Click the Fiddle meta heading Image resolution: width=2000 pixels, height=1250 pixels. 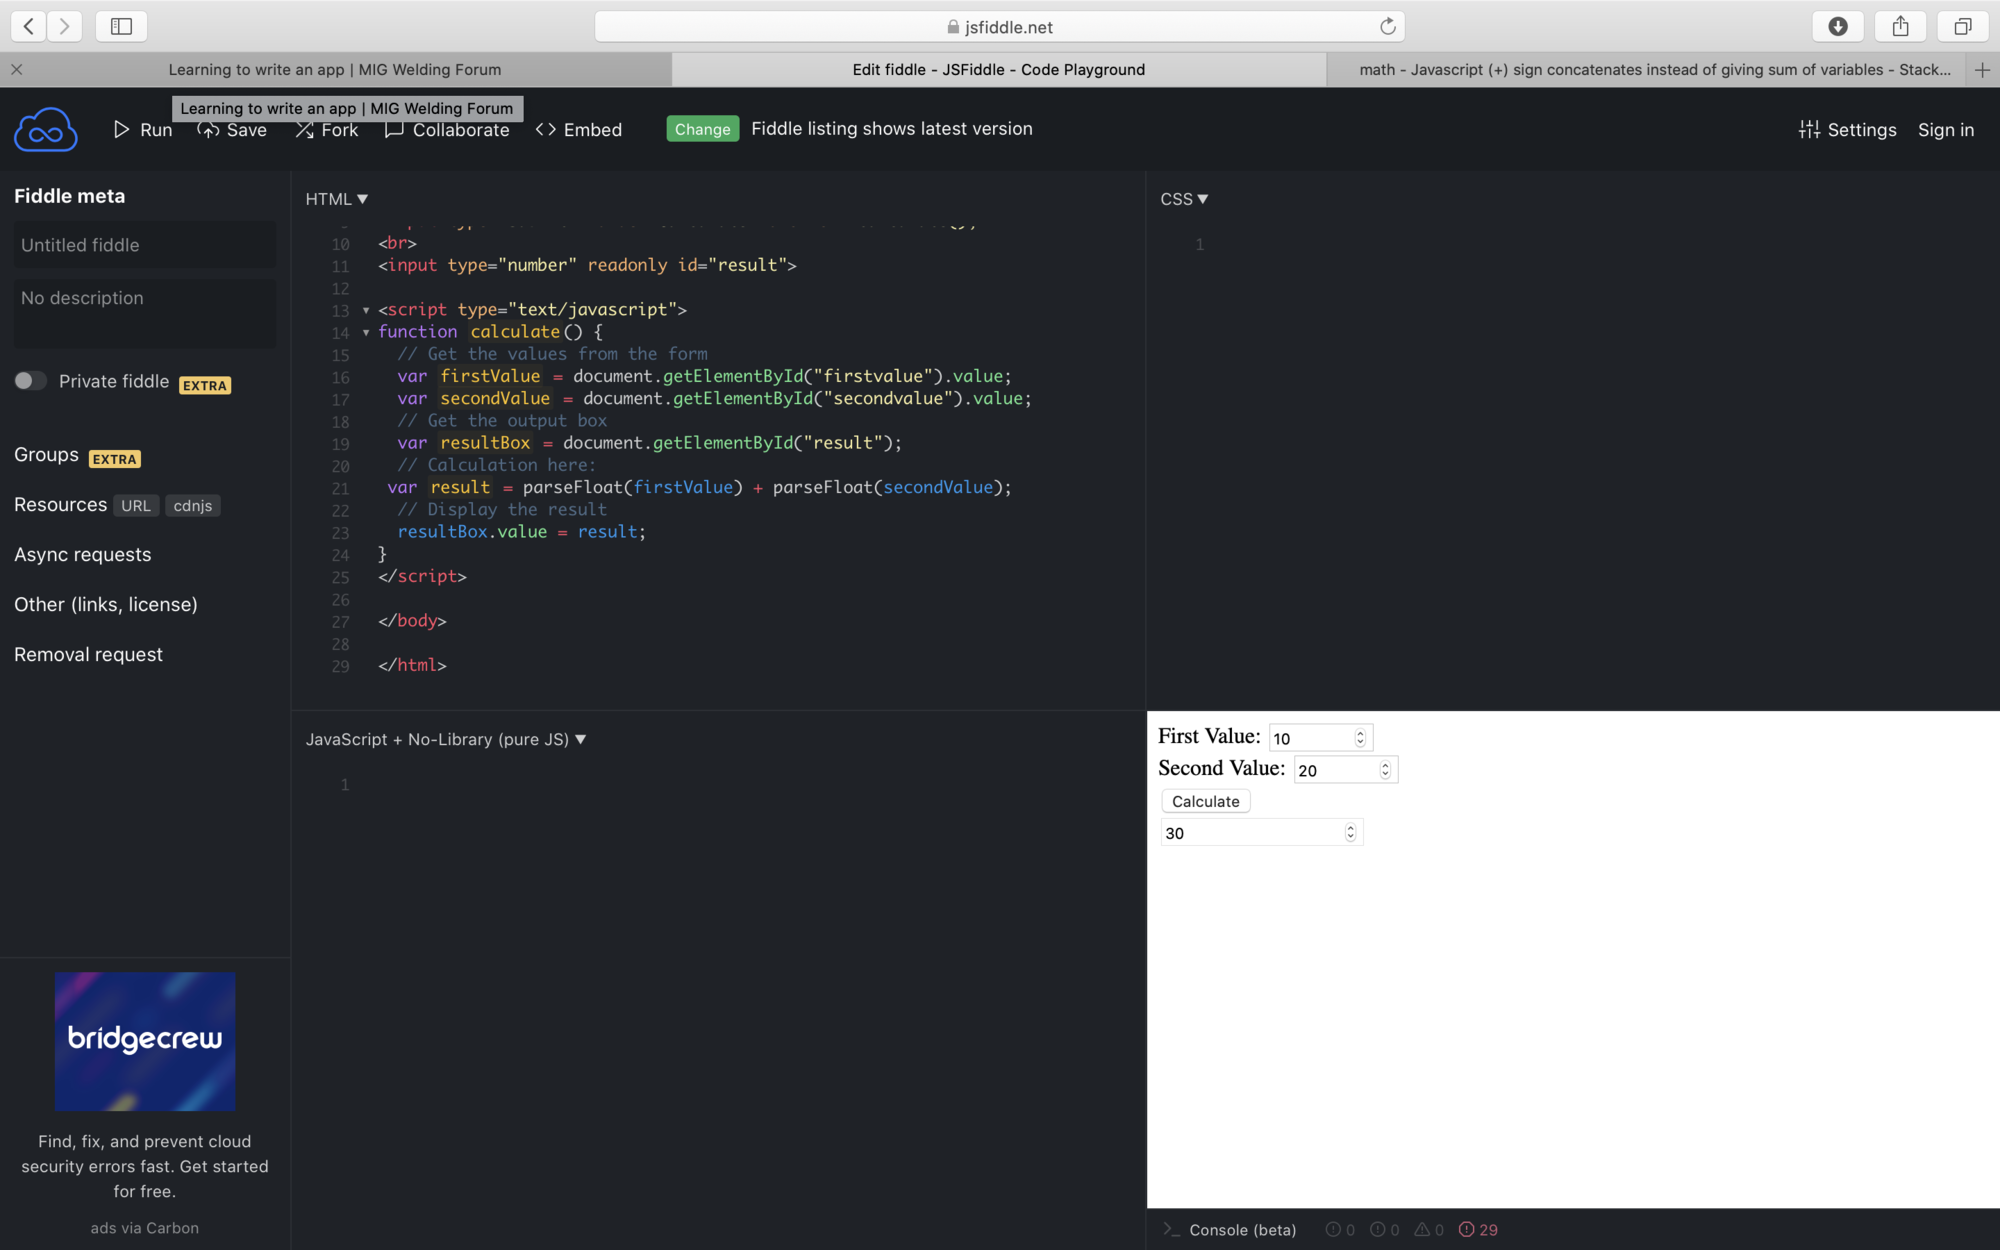pyautogui.click(x=70, y=196)
